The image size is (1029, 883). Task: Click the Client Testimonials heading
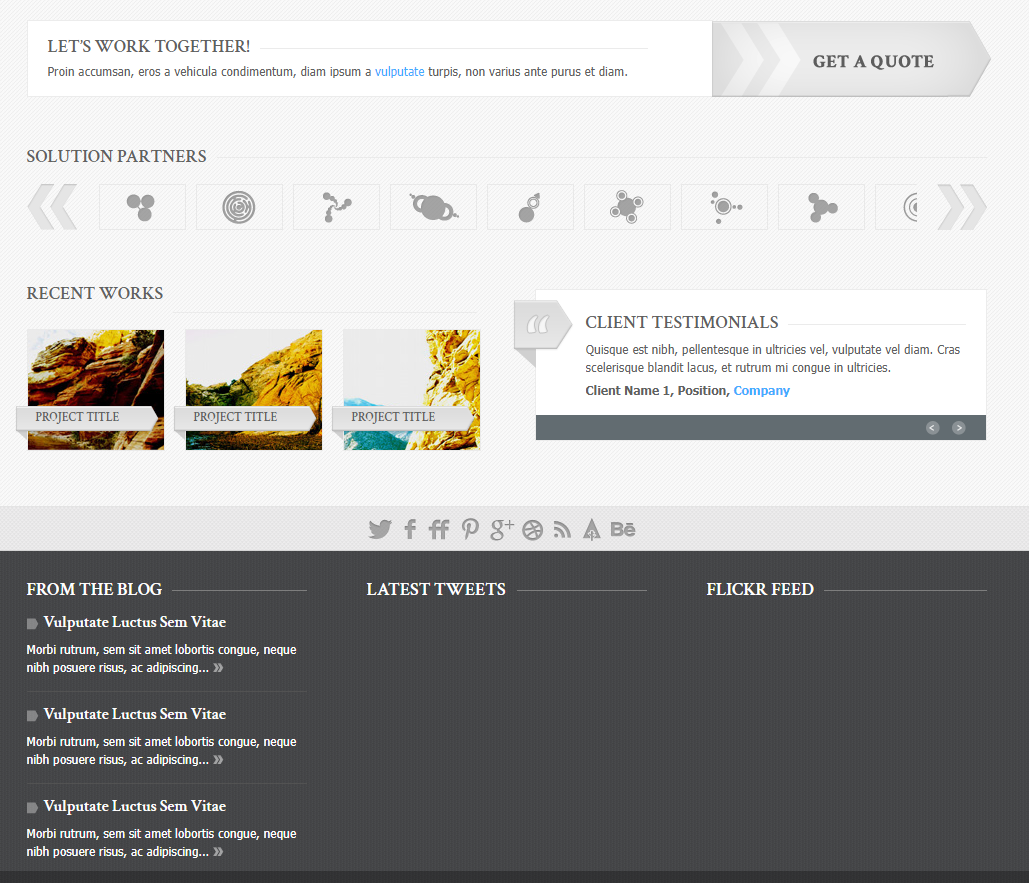point(682,322)
